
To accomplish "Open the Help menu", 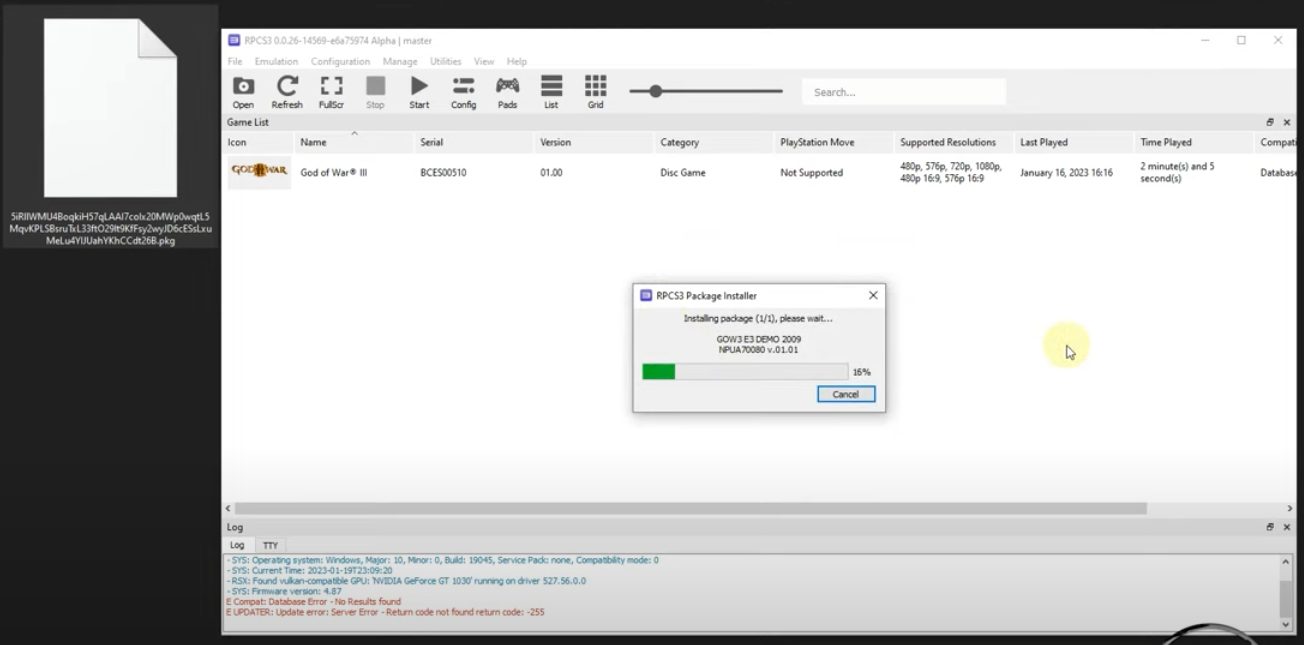I will coord(516,61).
